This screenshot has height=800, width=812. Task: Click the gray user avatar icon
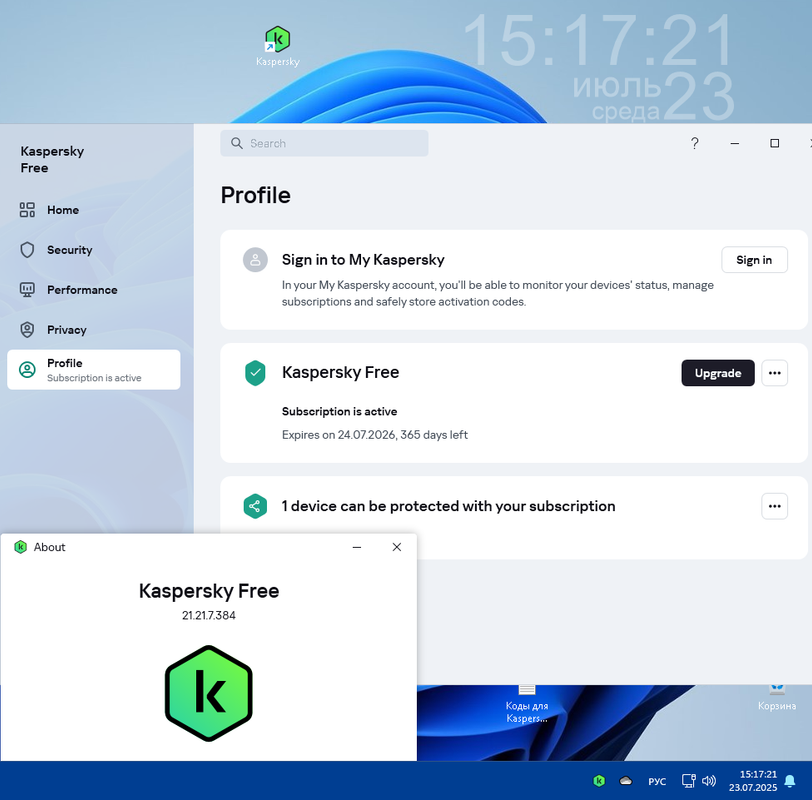255,260
